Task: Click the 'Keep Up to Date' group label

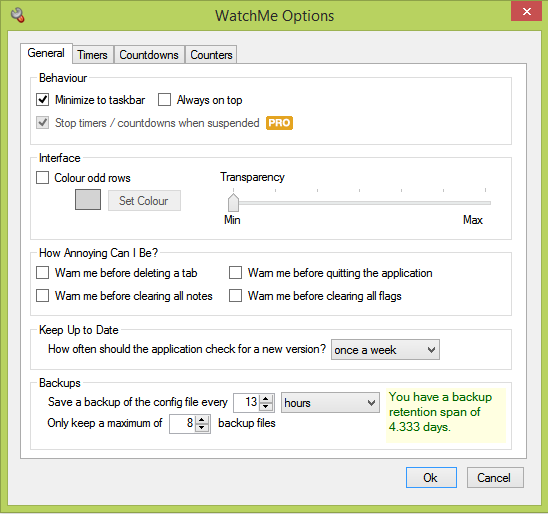Action: point(79,330)
